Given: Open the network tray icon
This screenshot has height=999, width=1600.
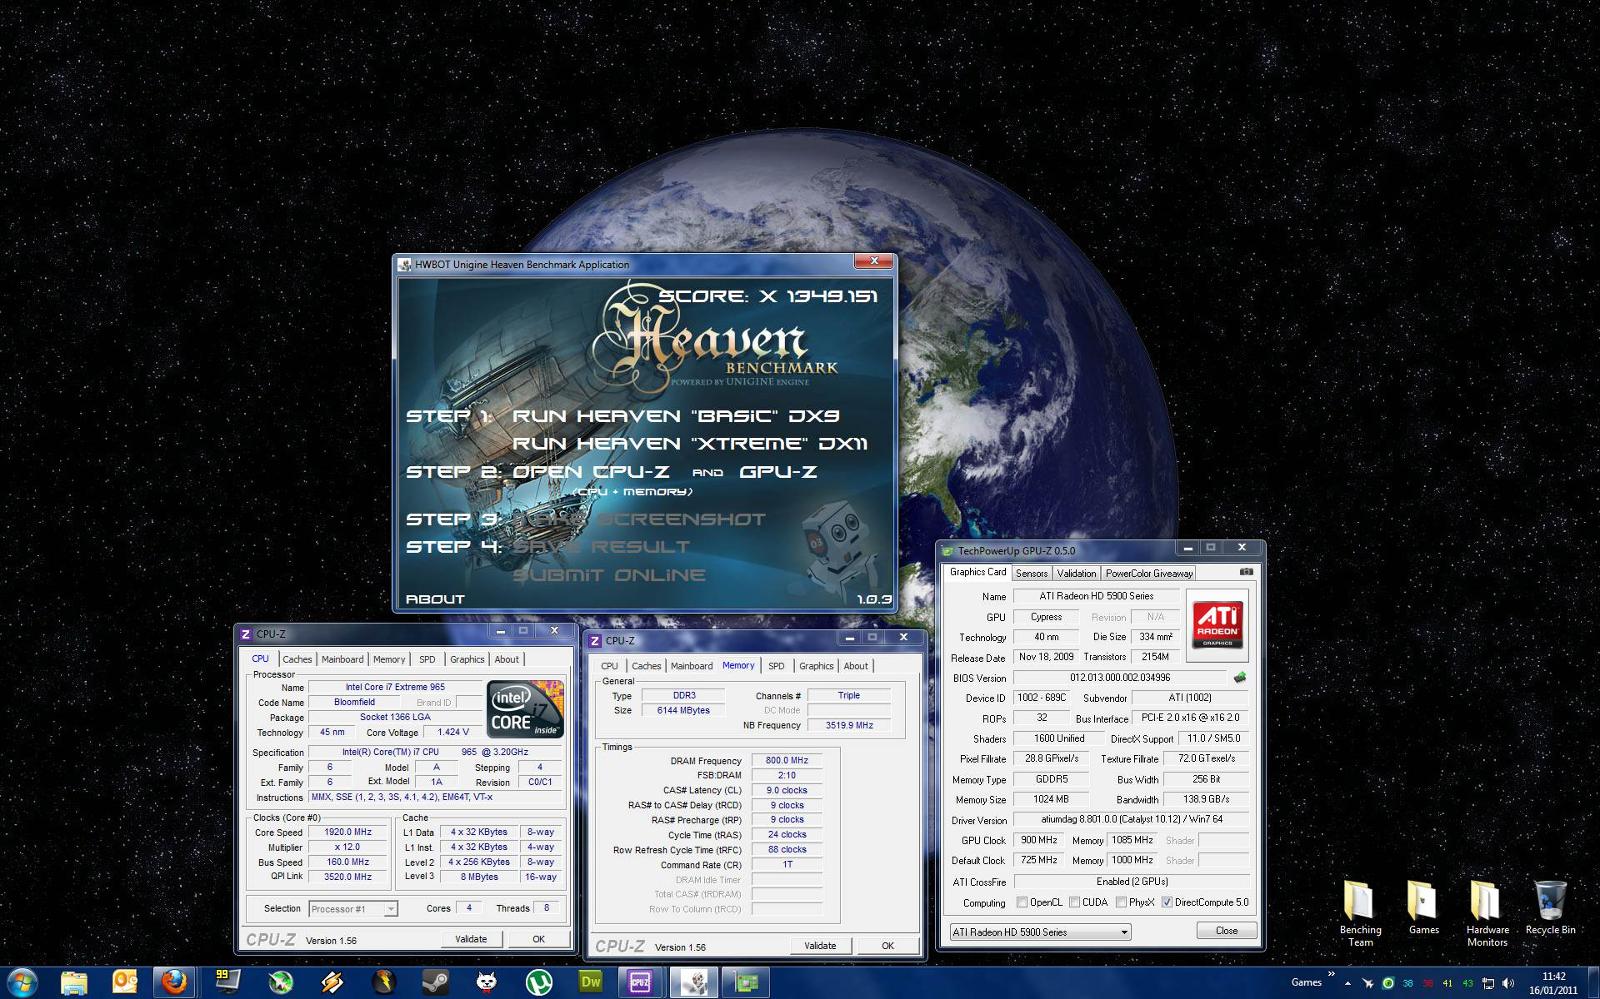Looking at the screenshot, I should click(1487, 983).
